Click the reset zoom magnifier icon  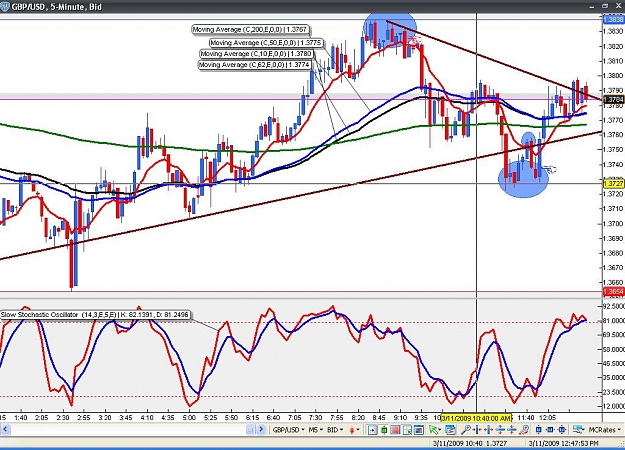point(524,430)
